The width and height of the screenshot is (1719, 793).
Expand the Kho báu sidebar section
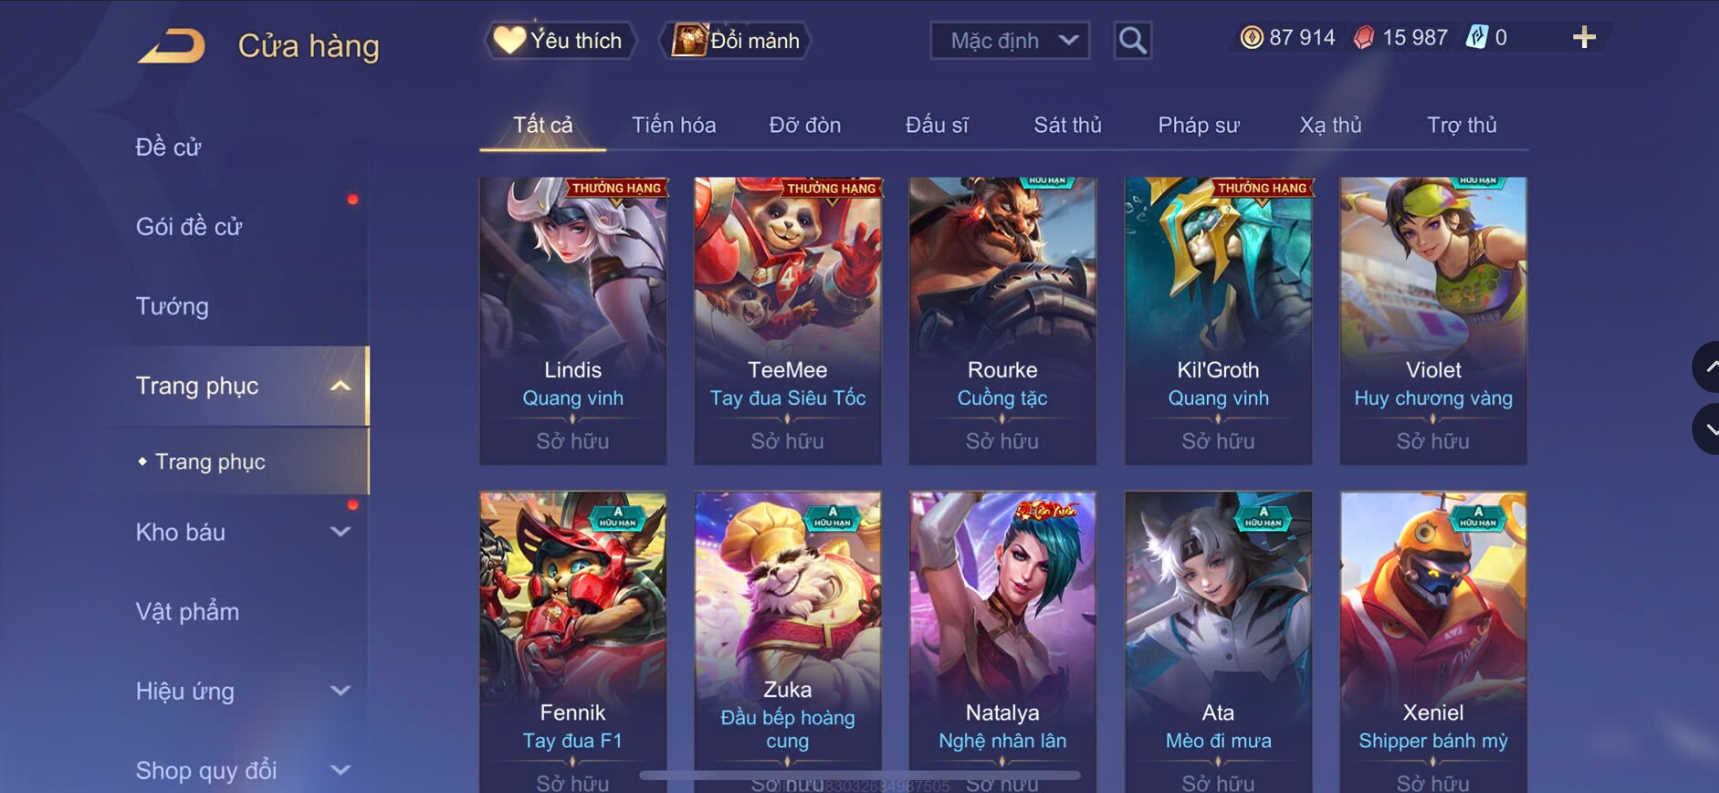340,532
